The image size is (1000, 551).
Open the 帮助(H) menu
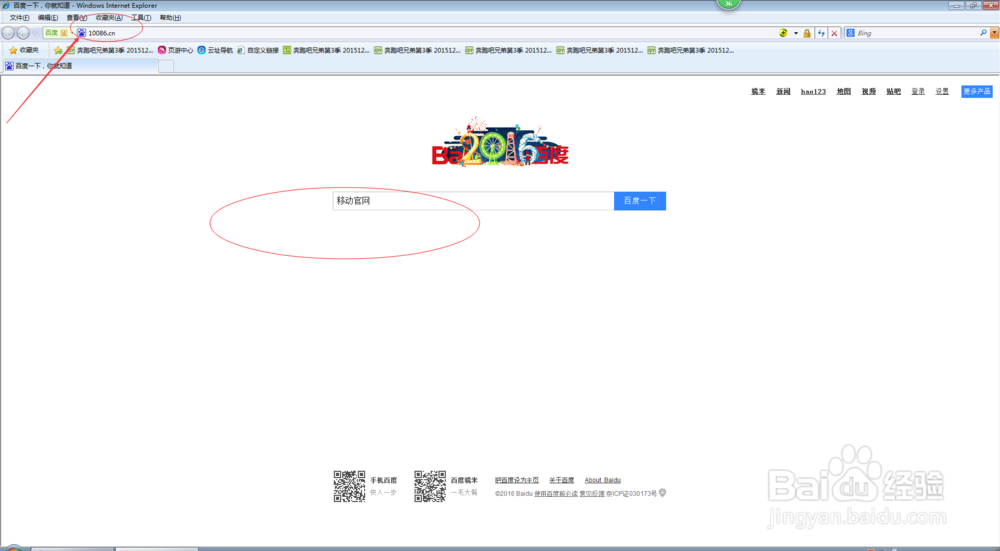(170, 18)
